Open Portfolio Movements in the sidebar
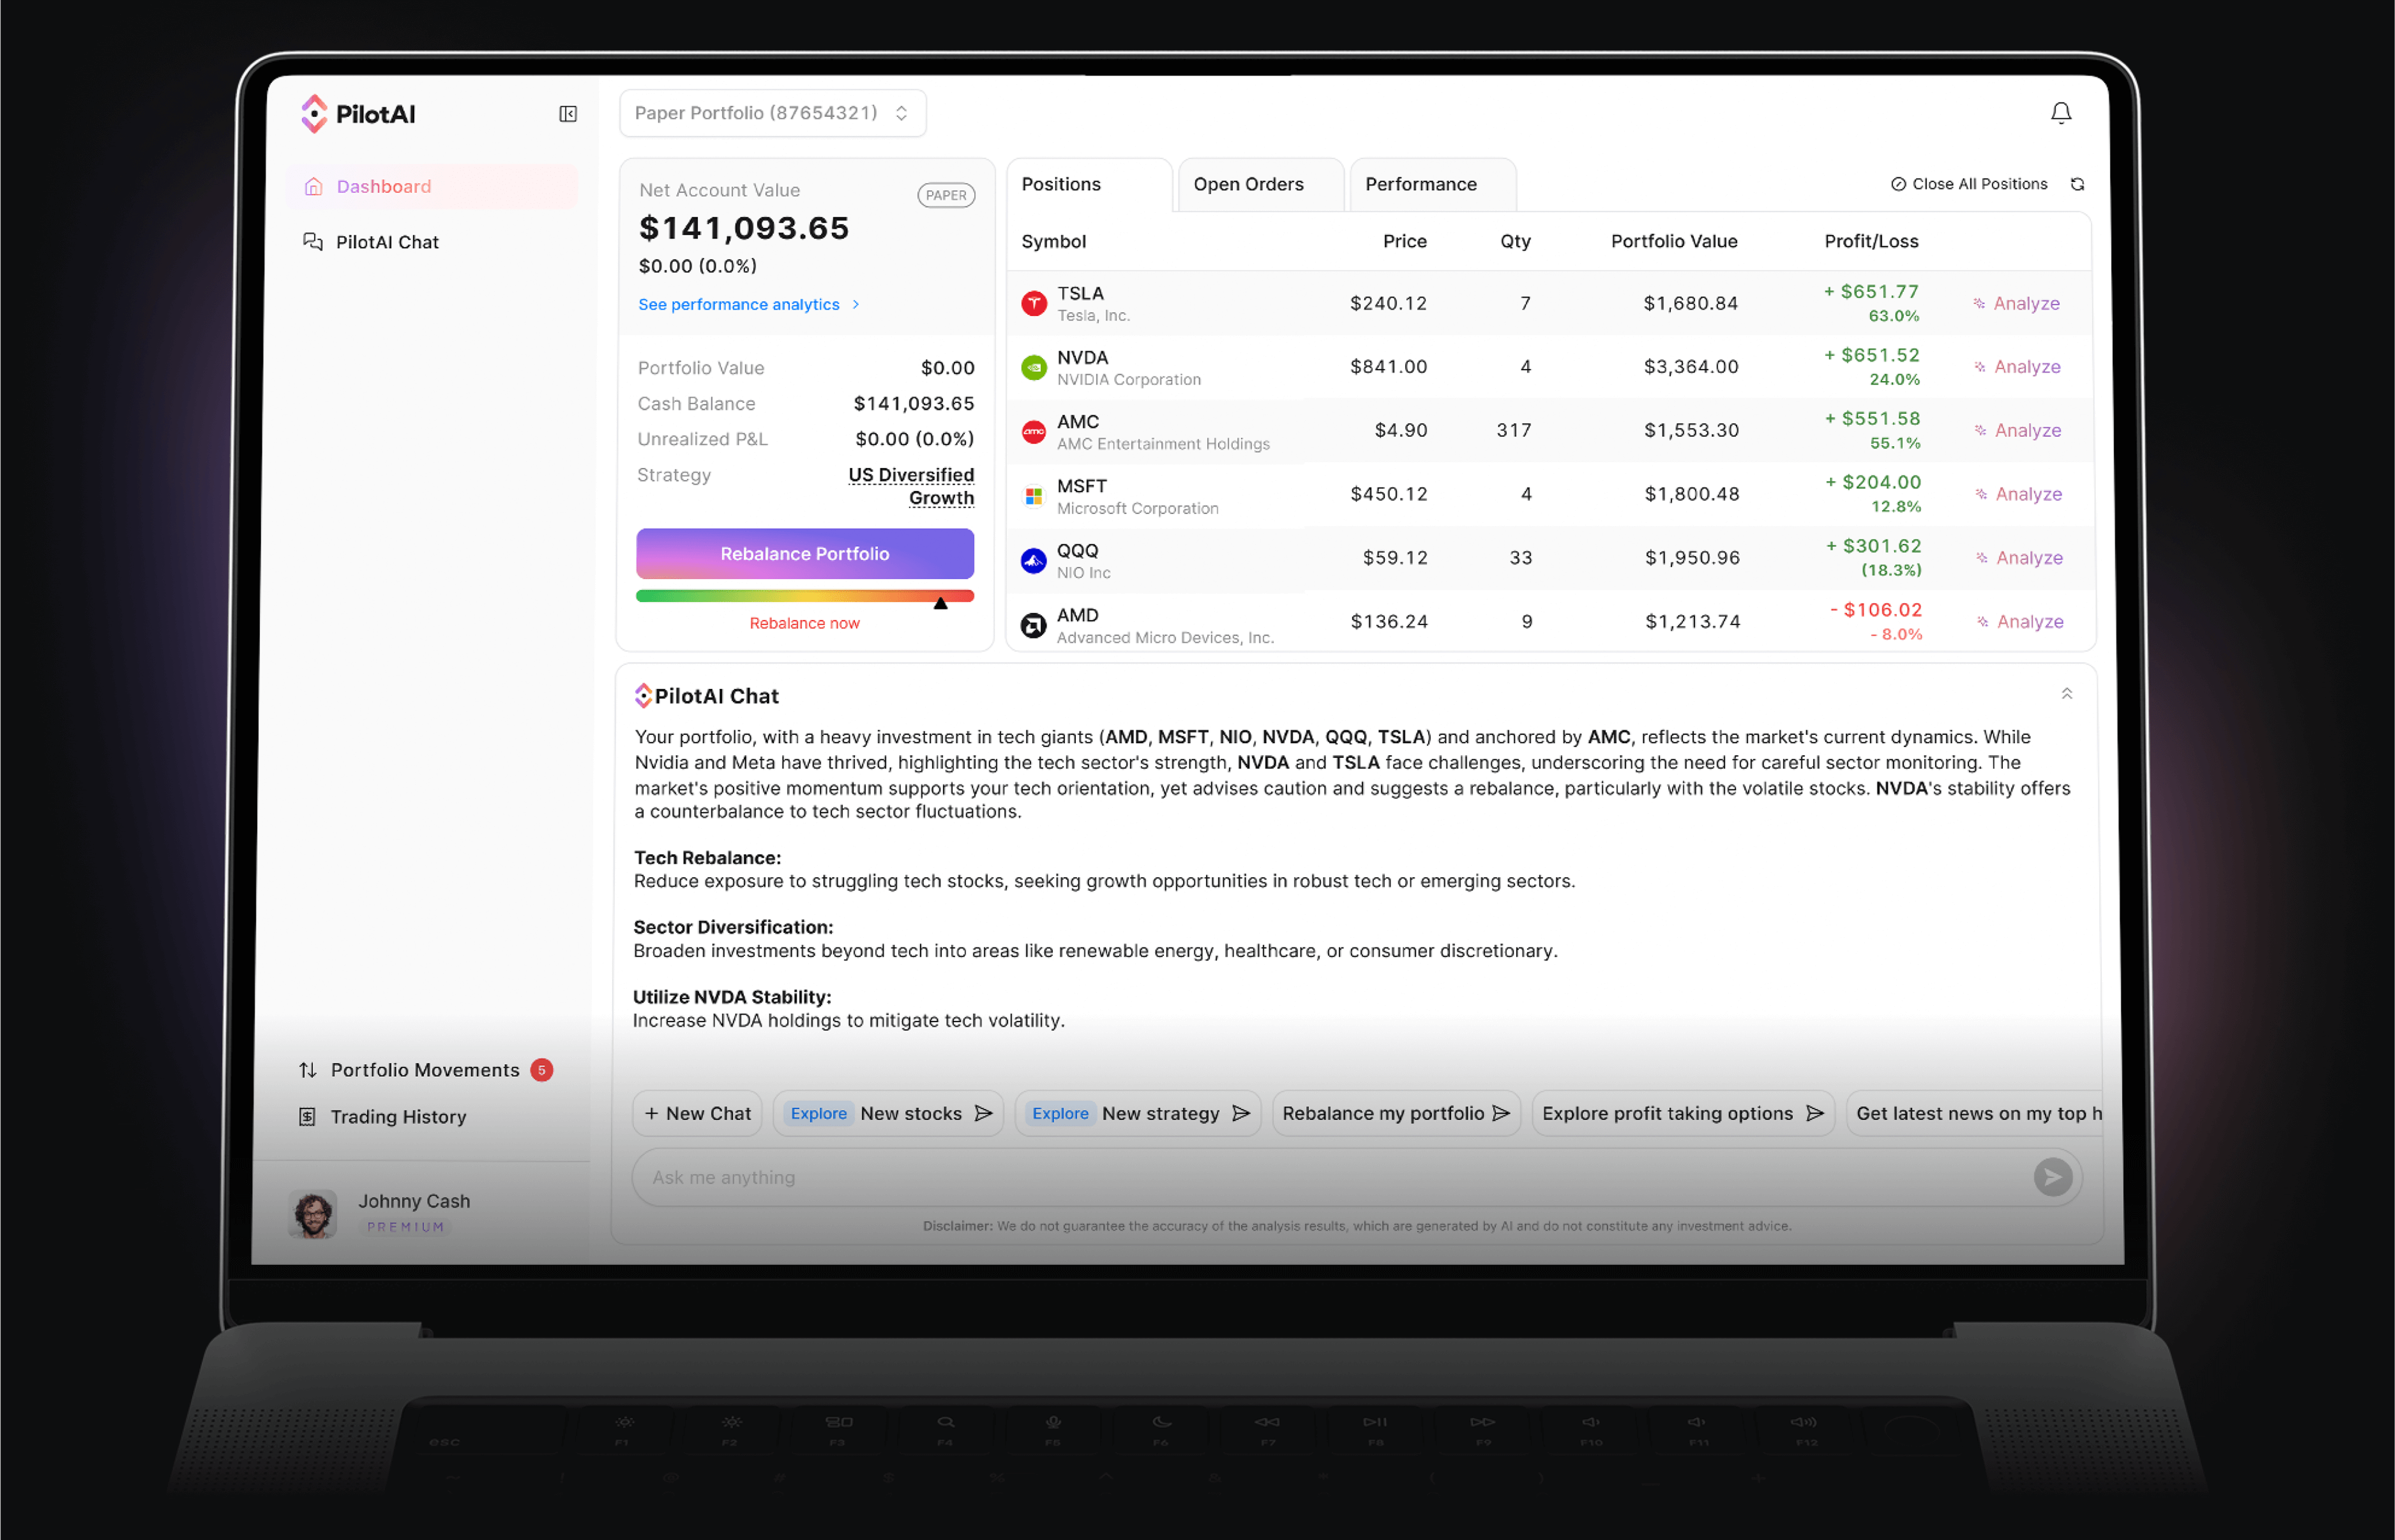2395x1540 pixels. (427, 1070)
